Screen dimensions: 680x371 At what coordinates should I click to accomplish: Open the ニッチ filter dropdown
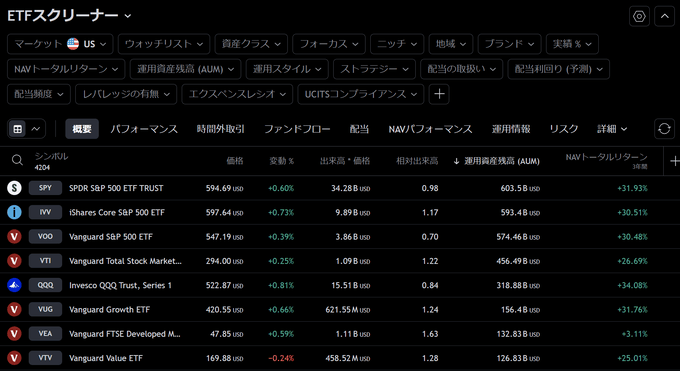[397, 44]
